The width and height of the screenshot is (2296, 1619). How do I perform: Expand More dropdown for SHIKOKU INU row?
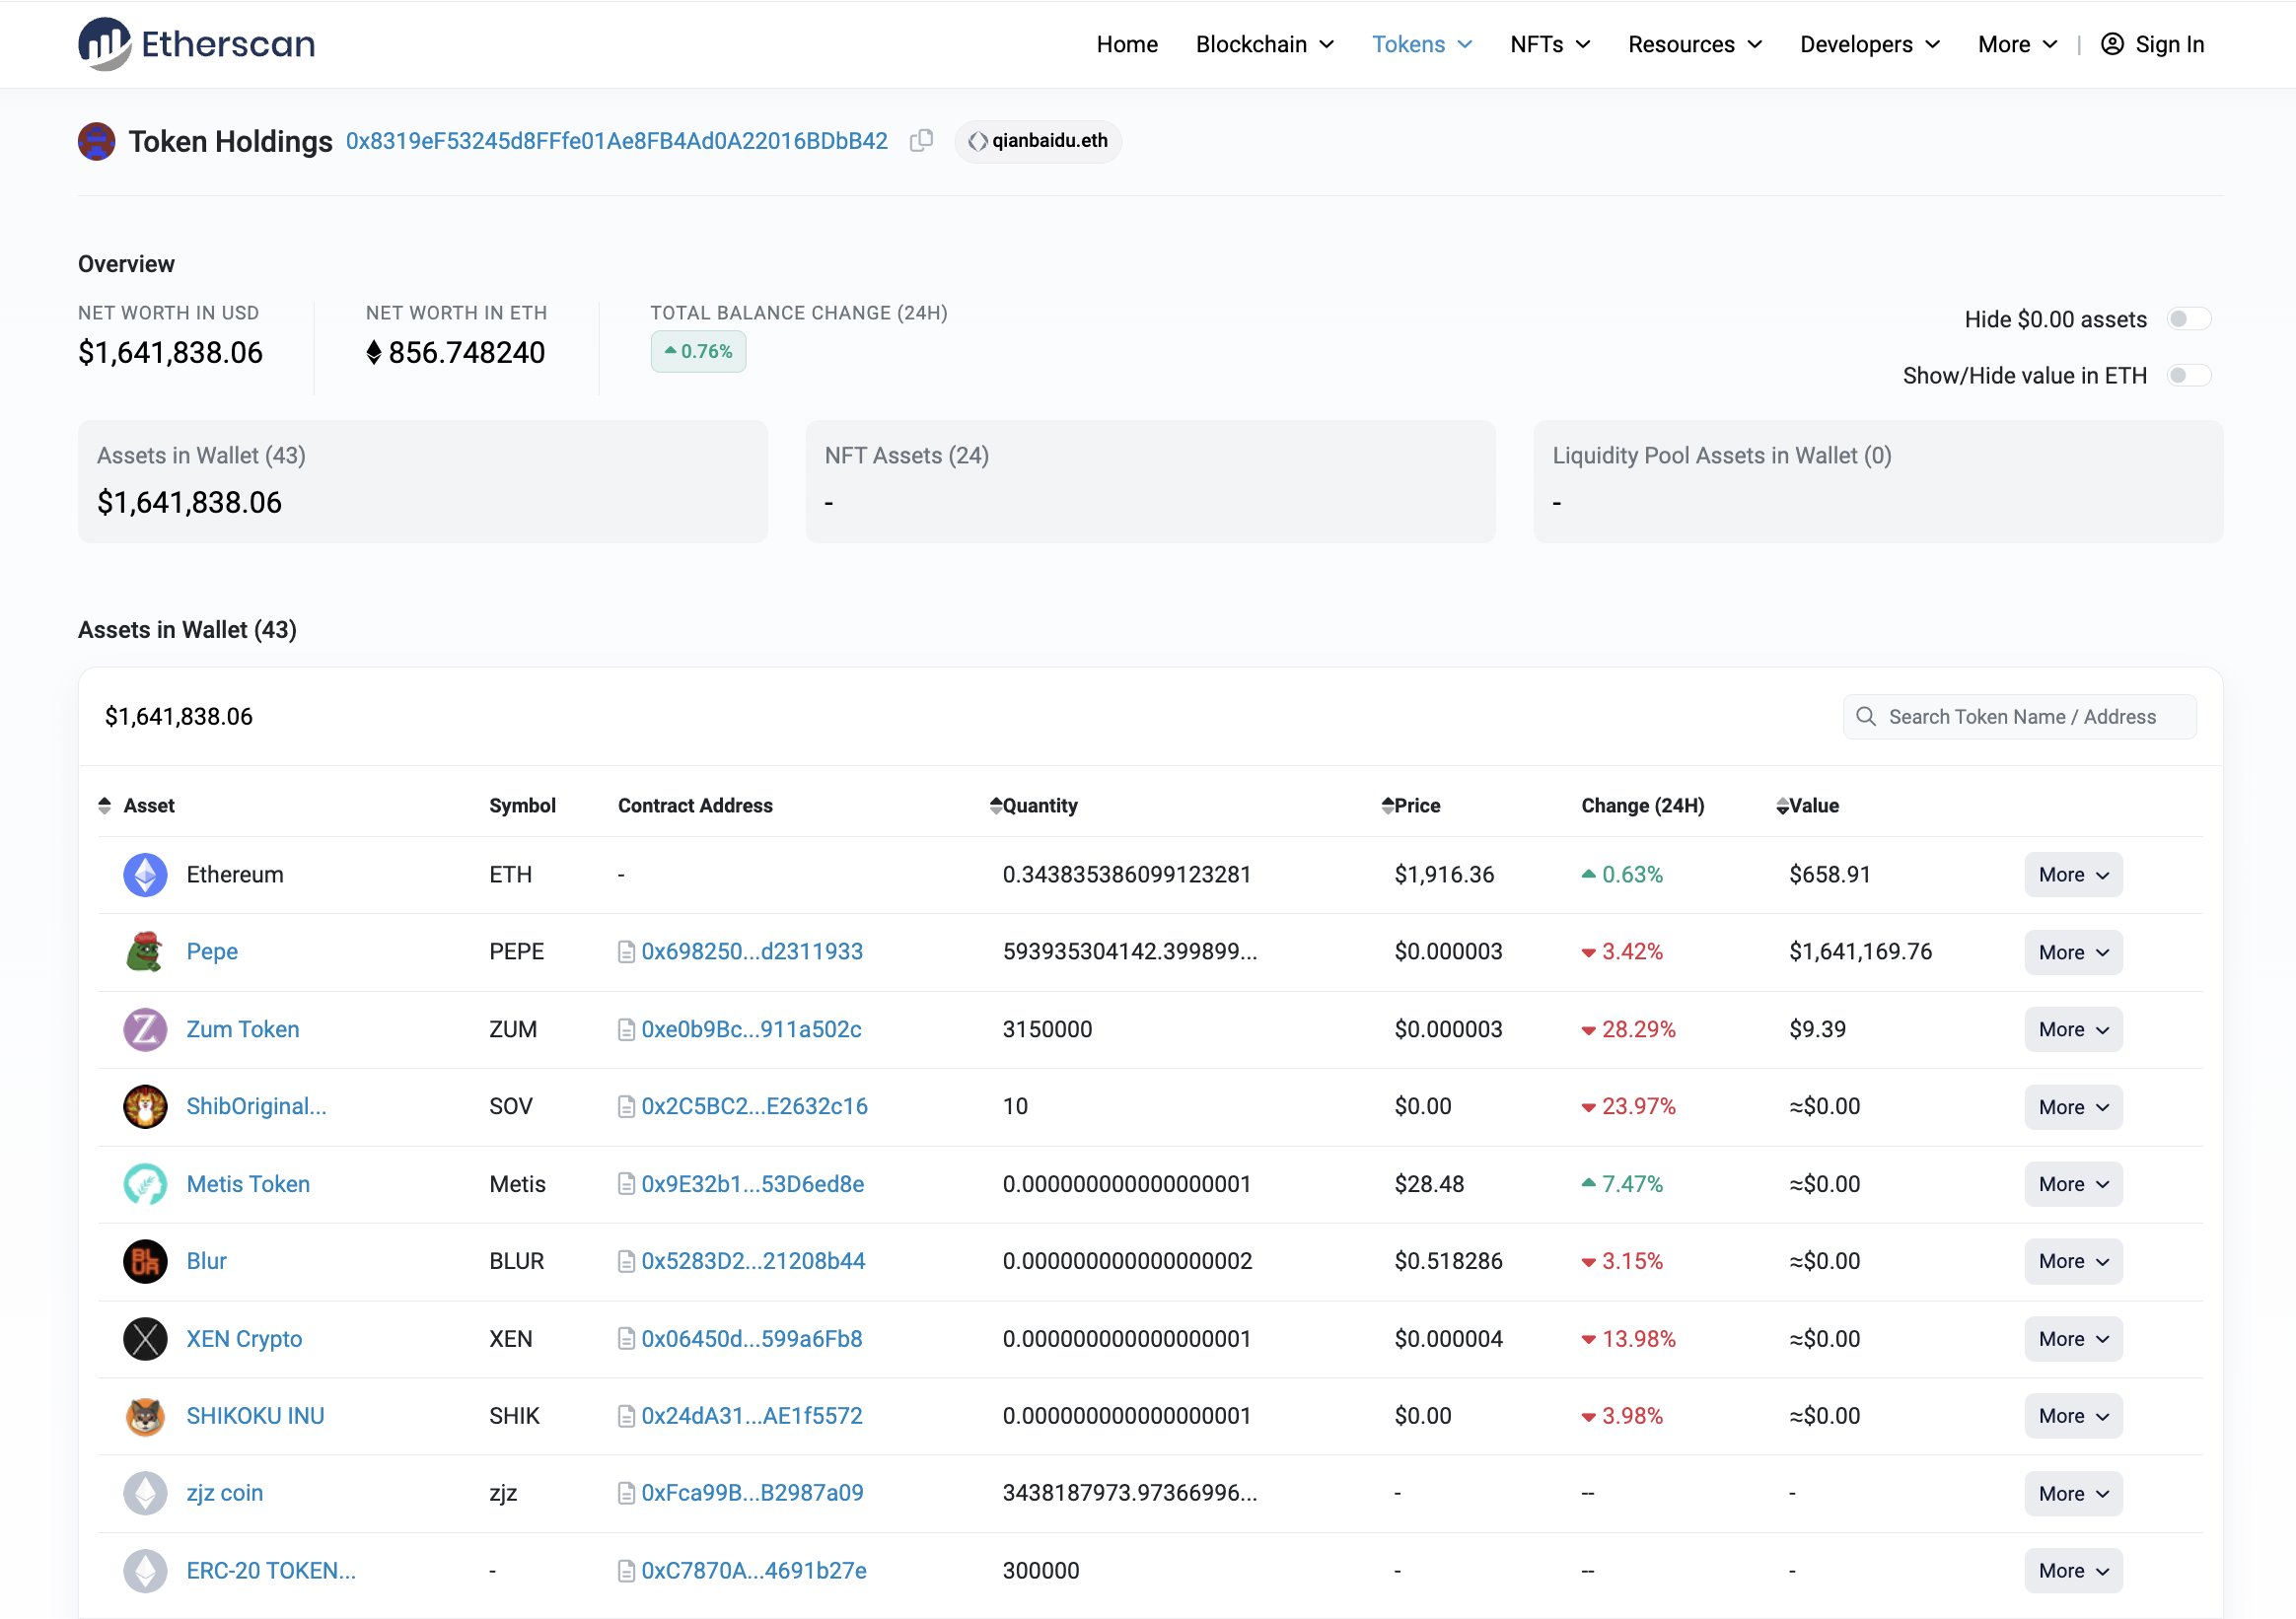click(2072, 1416)
